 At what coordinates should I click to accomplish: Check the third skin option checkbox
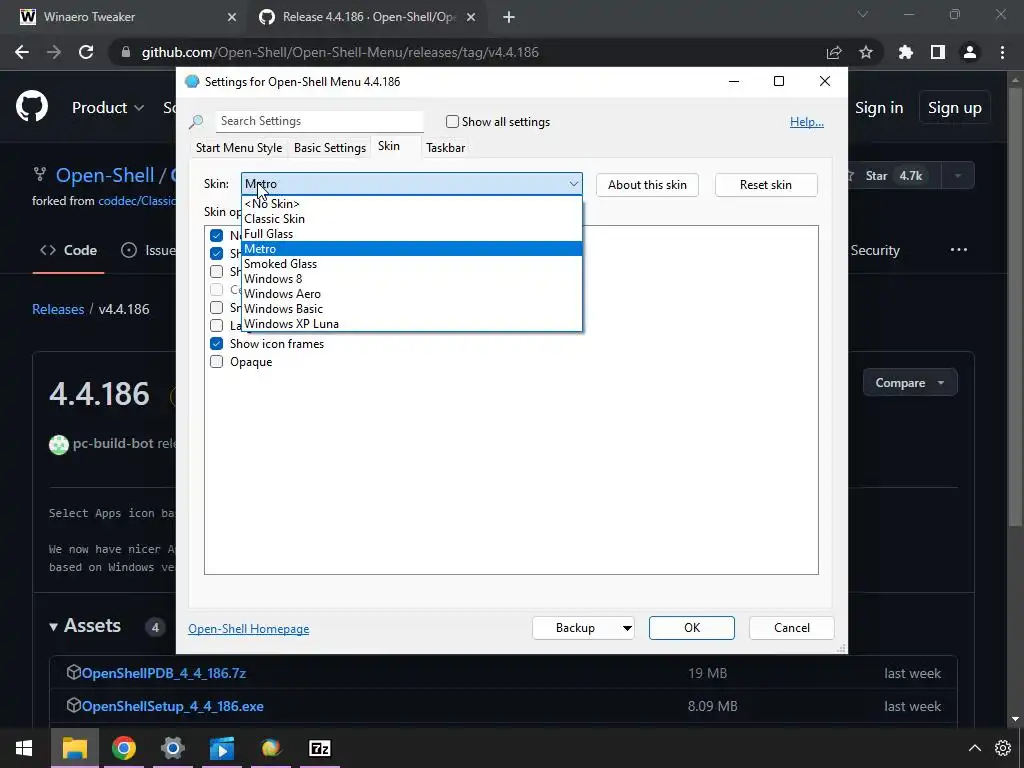tap(216, 271)
